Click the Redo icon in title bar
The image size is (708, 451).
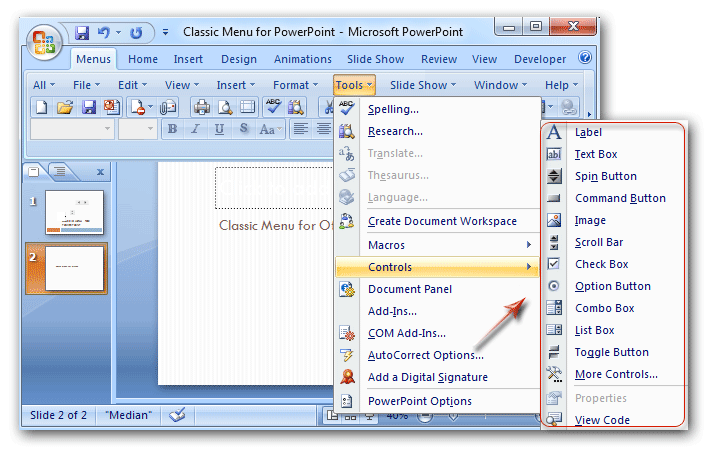coord(136,33)
